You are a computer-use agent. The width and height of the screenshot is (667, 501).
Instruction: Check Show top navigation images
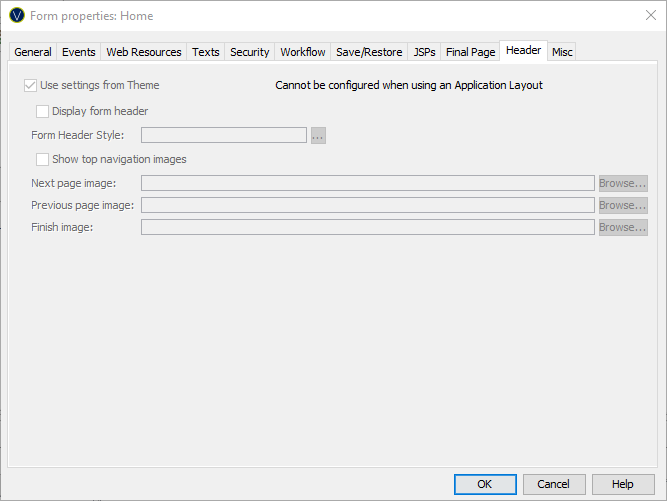[43, 159]
